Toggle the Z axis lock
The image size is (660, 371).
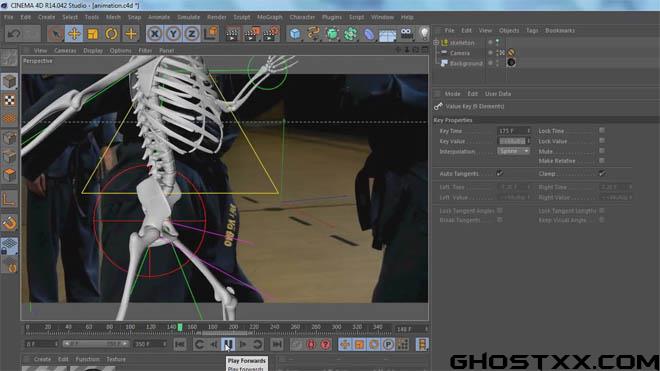pyautogui.click(x=192, y=34)
